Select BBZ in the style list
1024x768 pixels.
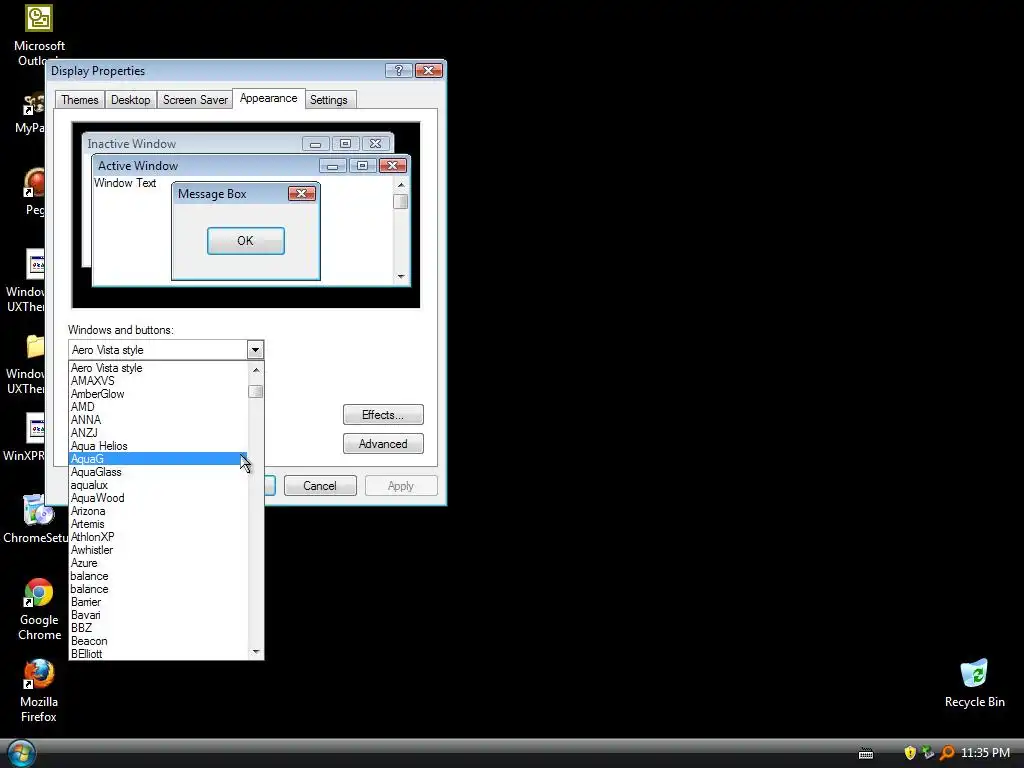tap(158, 628)
